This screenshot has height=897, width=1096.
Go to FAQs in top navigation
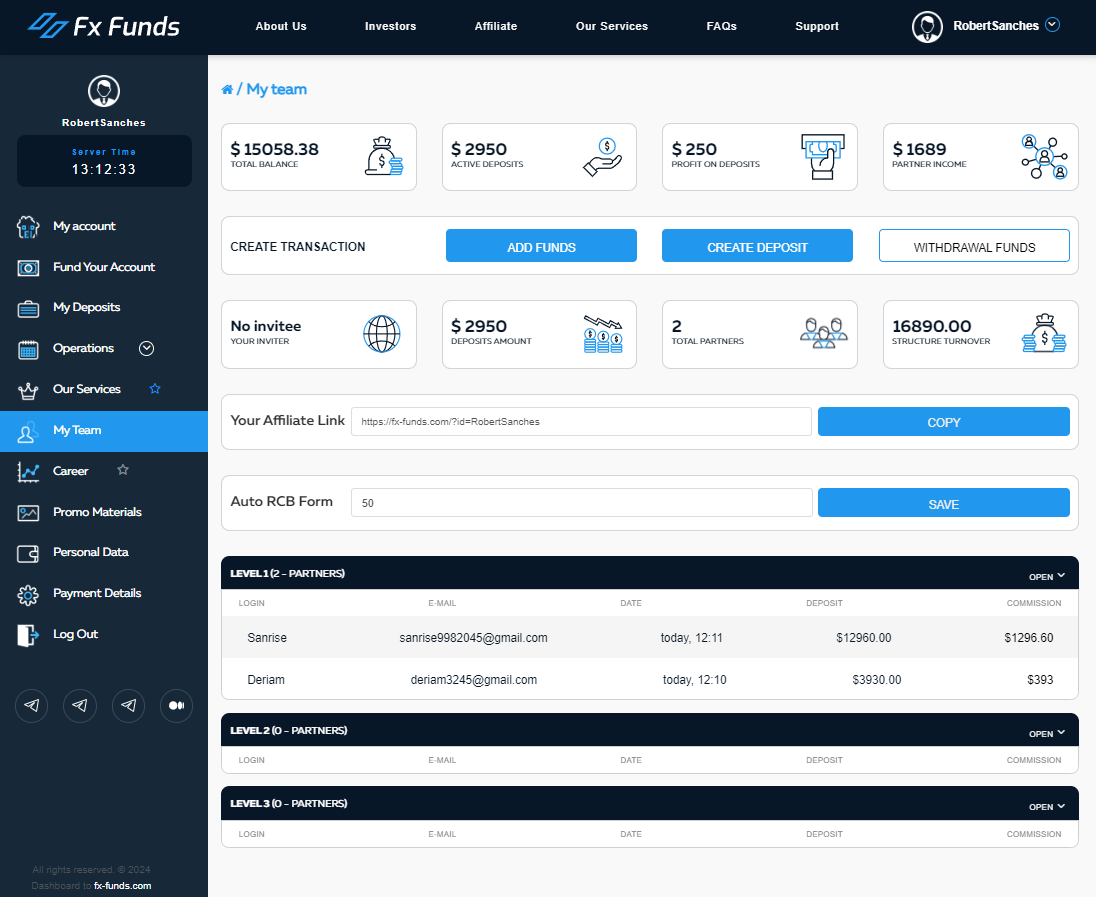pyautogui.click(x=721, y=26)
